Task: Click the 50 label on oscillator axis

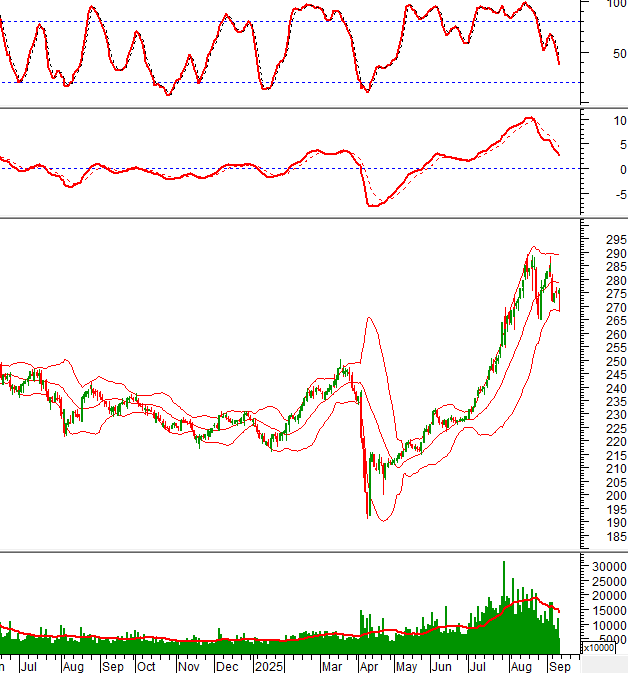Action: [x=619, y=54]
